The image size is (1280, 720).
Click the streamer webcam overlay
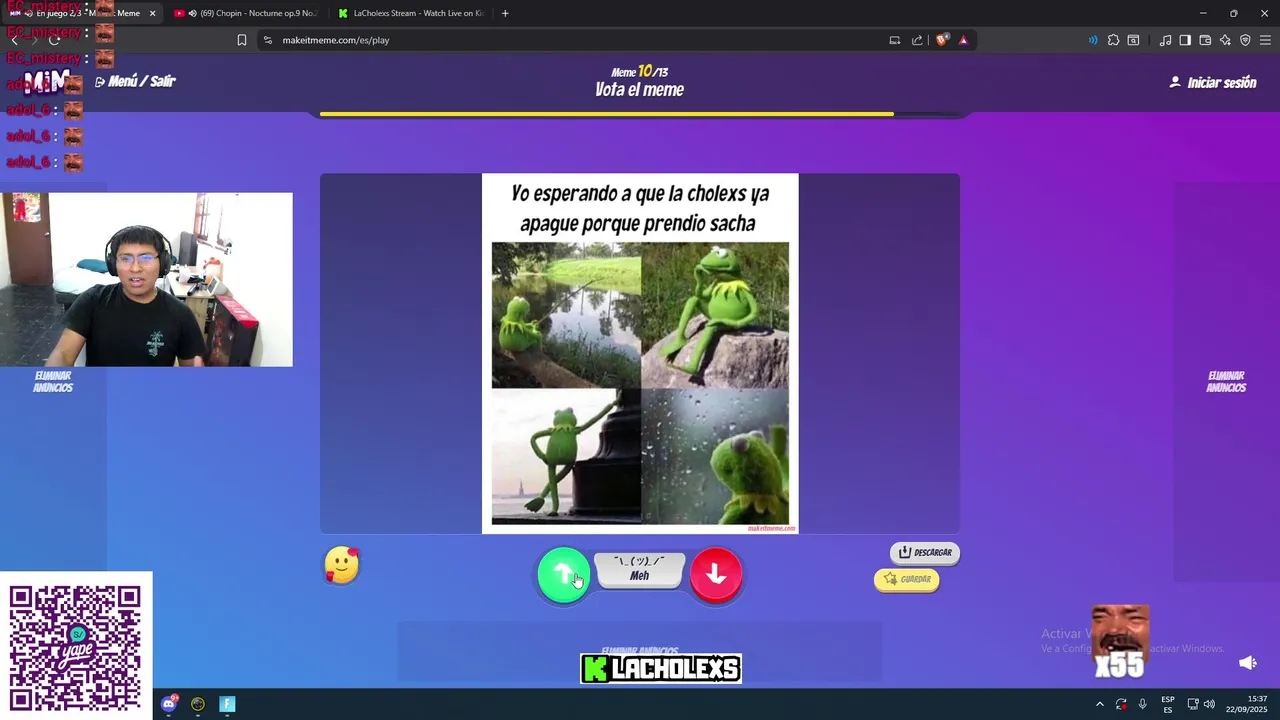[146, 280]
